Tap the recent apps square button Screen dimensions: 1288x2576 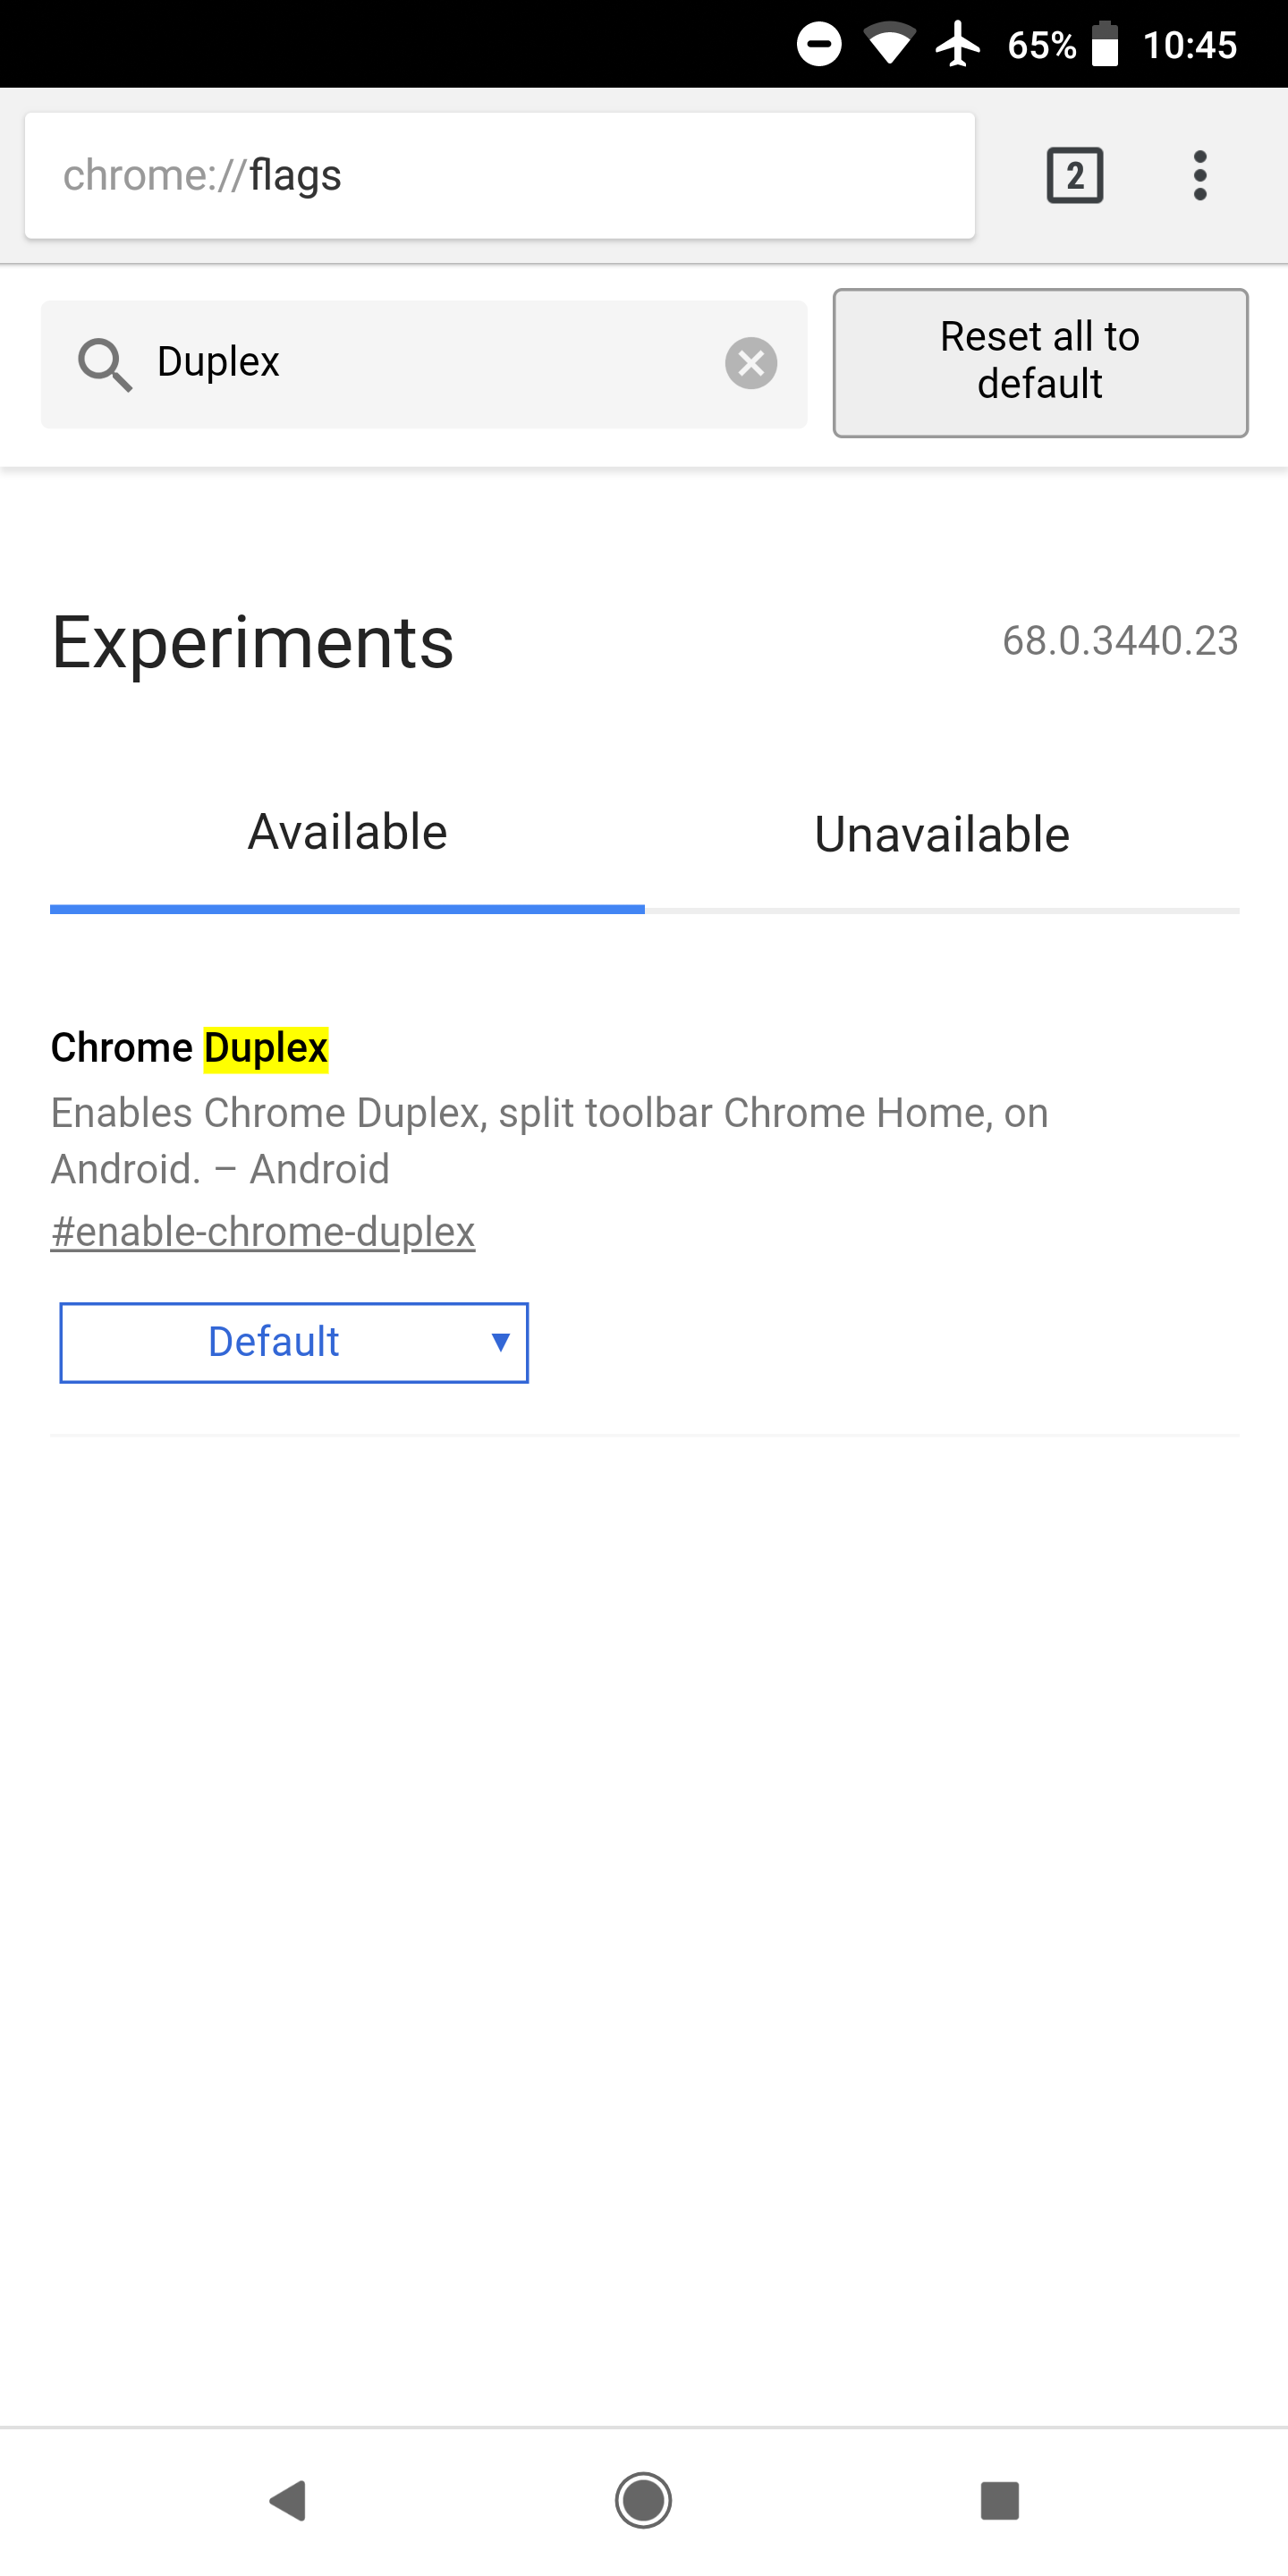[x=1001, y=2500]
